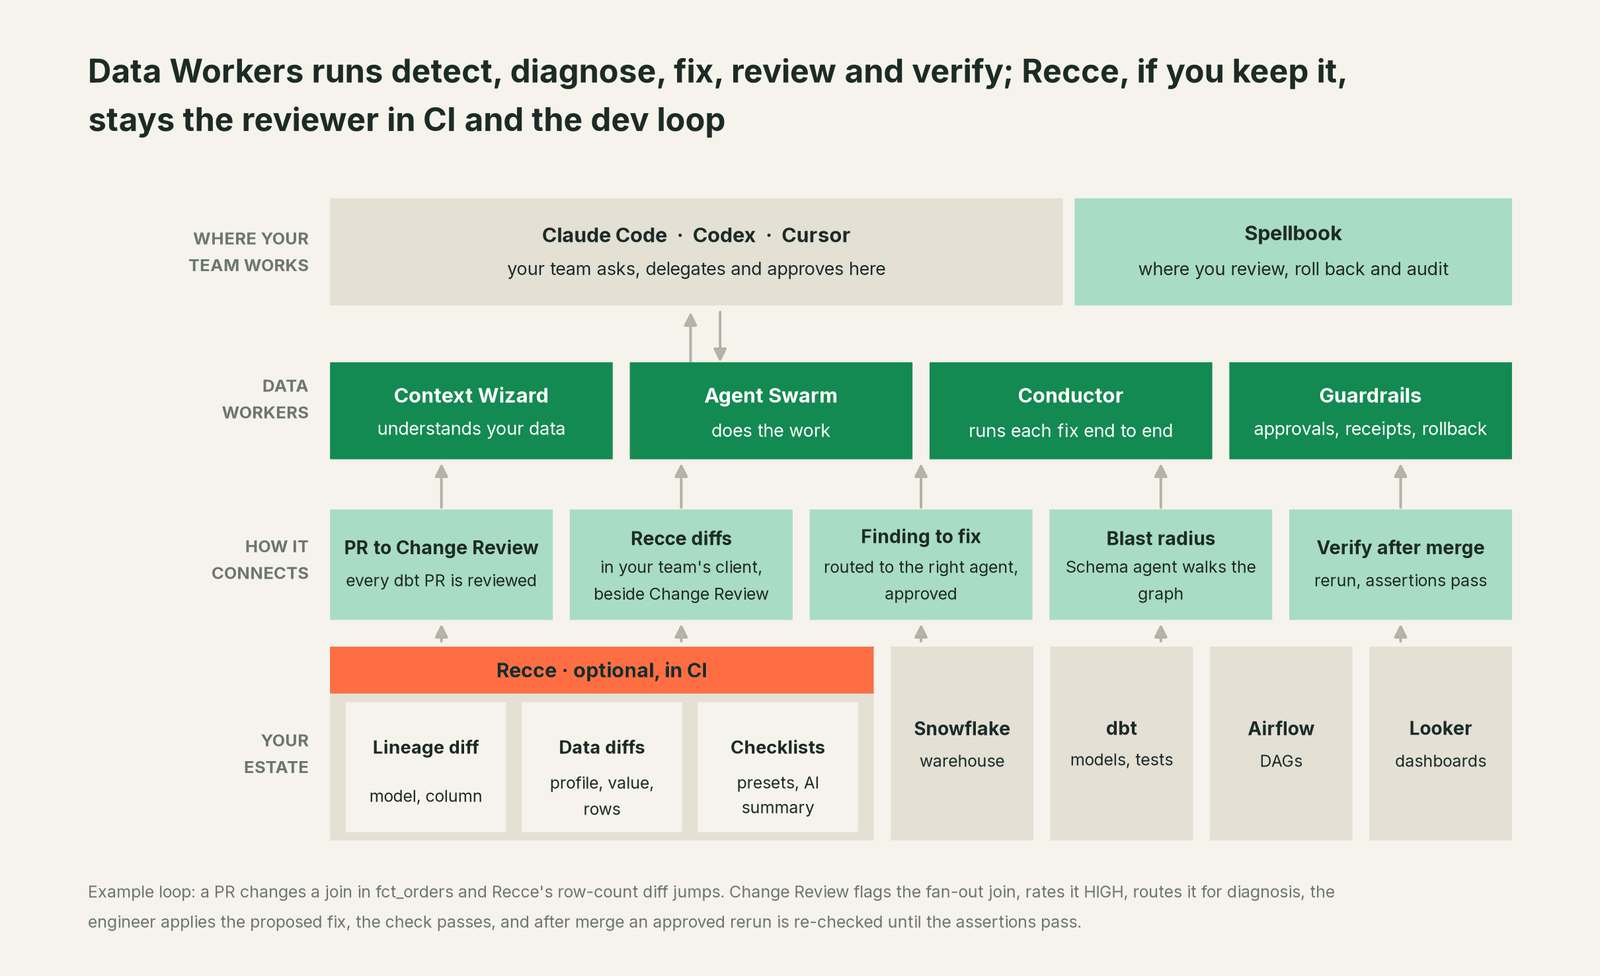Open the Agent Swarm card
Viewport: 1600px width, 976px height.
click(771, 411)
